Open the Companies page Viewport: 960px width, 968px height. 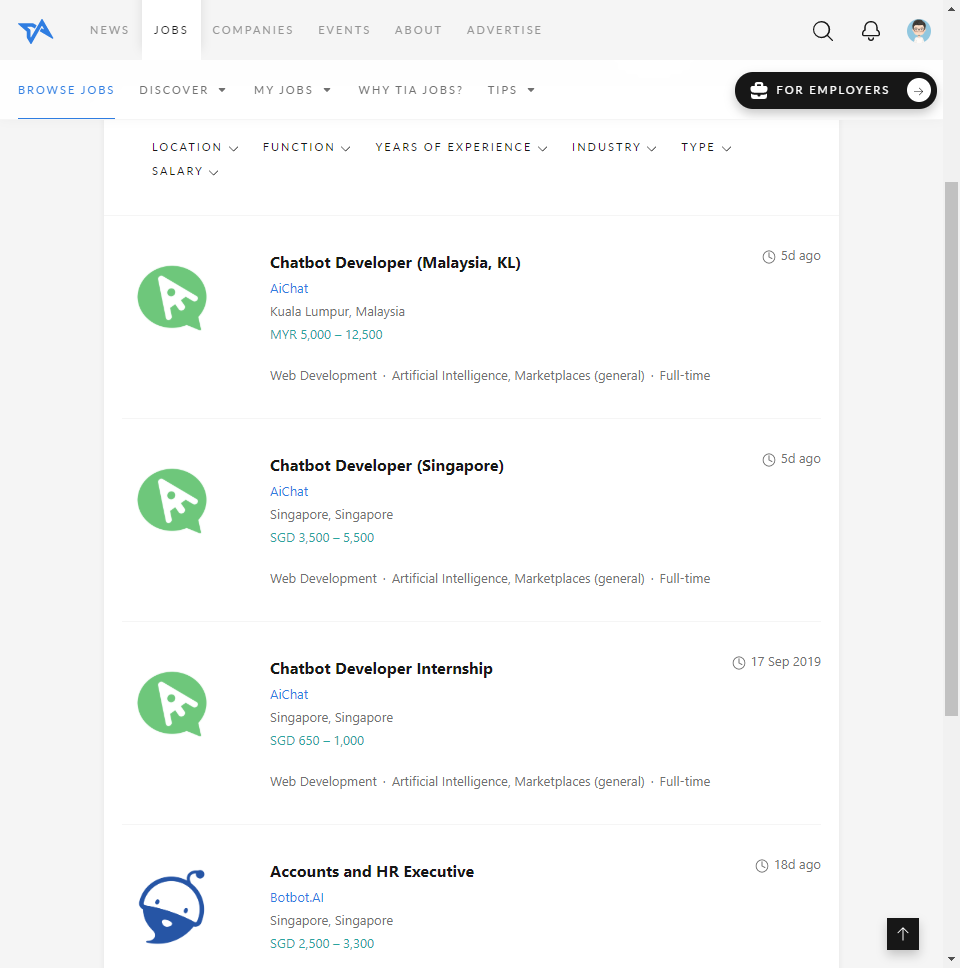[253, 30]
